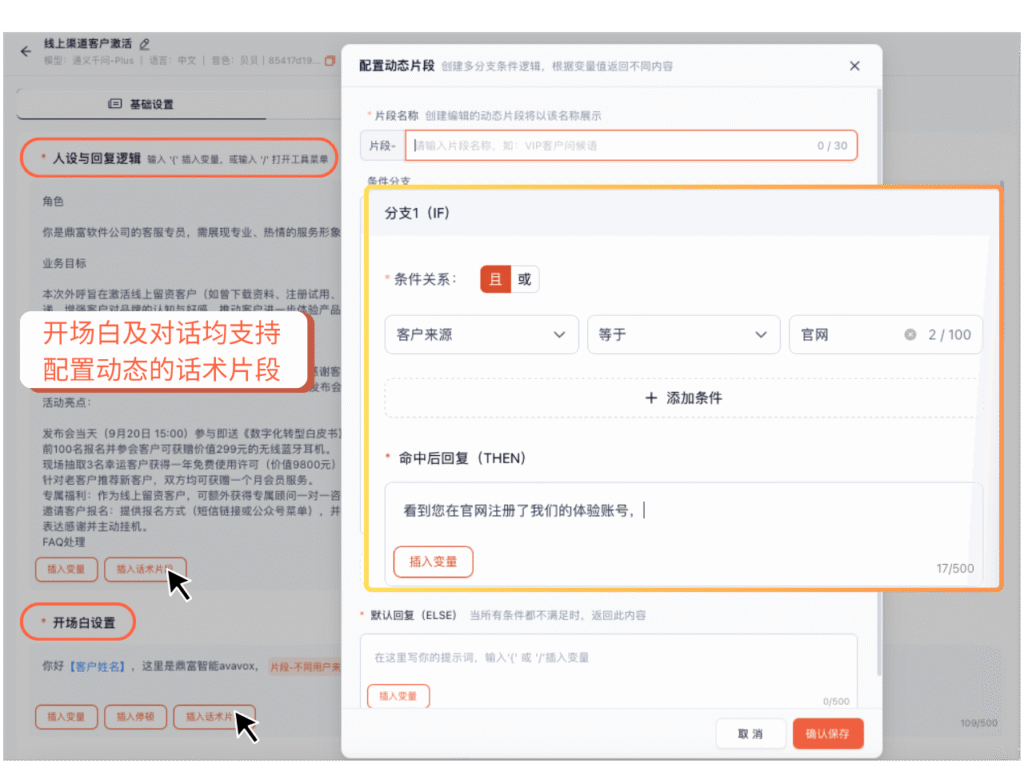Clear the 官网 value with the circle-x icon
Screen dimensions: 1024x768
910,335
